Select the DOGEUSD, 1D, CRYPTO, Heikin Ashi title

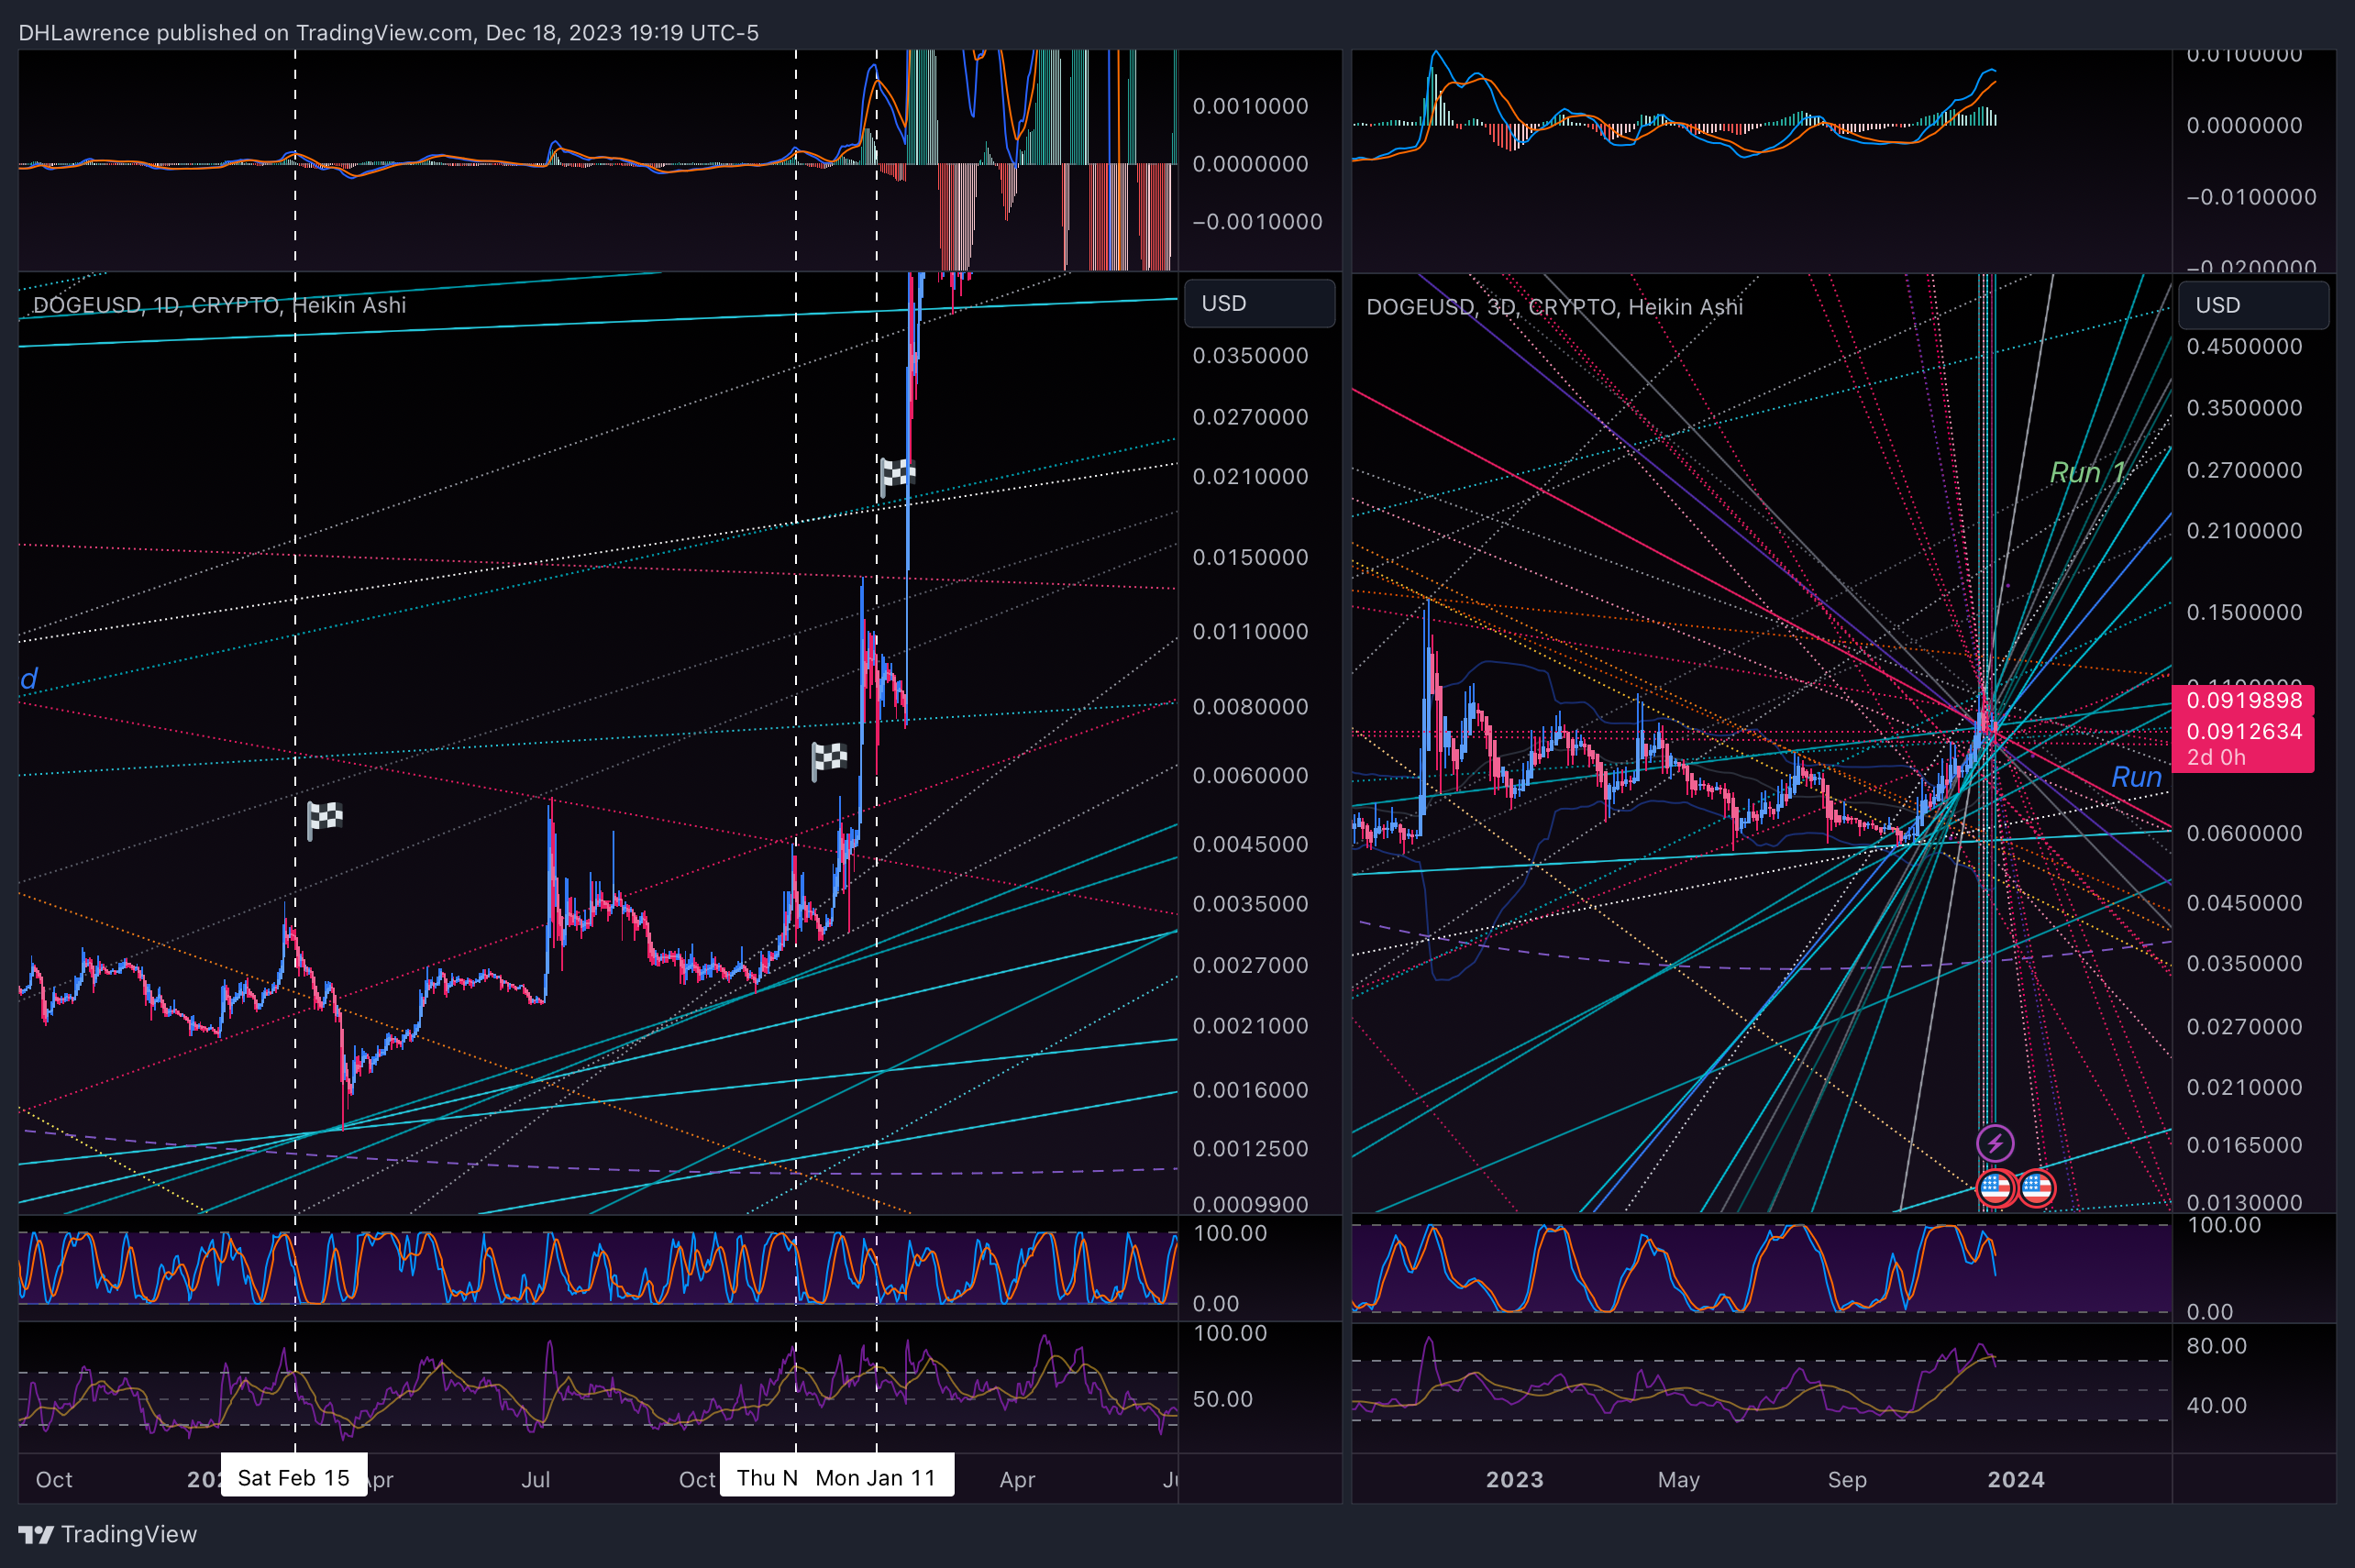tap(220, 305)
